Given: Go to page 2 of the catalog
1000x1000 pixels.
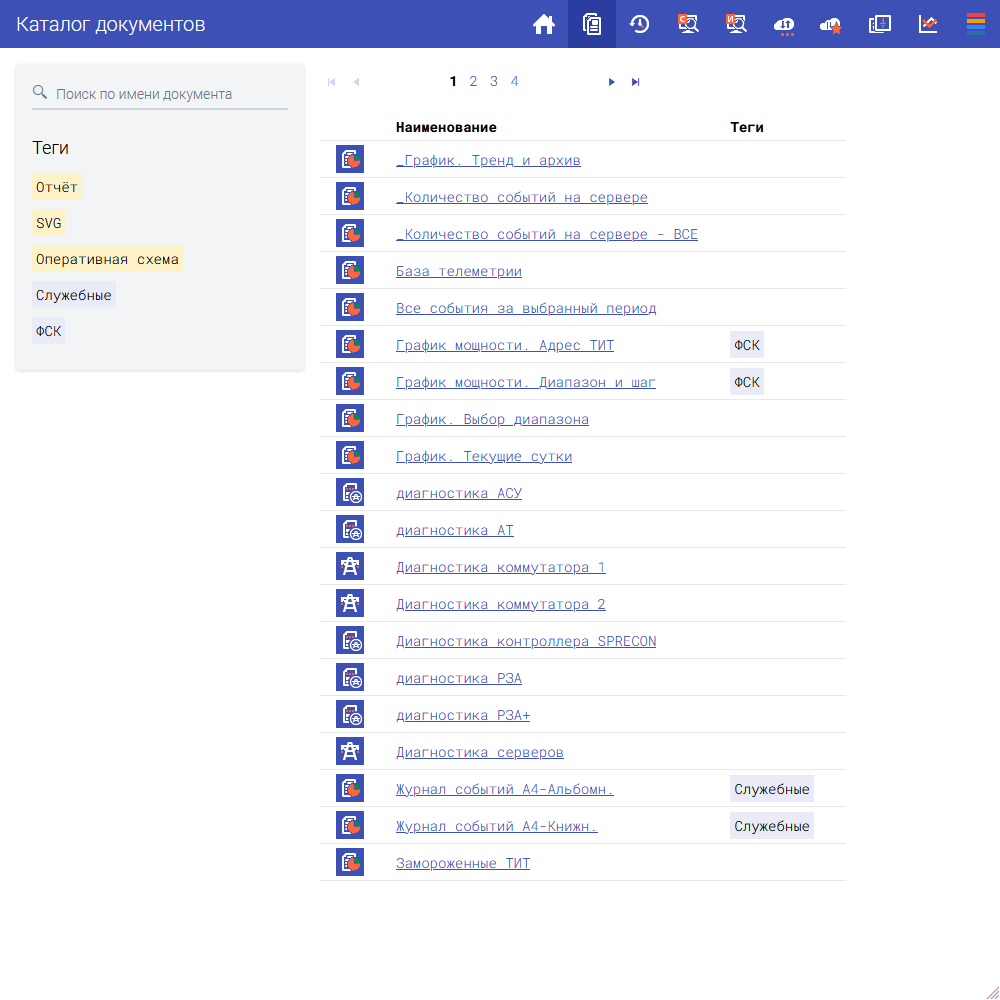Looking at the screenshot, I should pyautogui.click(x=473, y=82).
